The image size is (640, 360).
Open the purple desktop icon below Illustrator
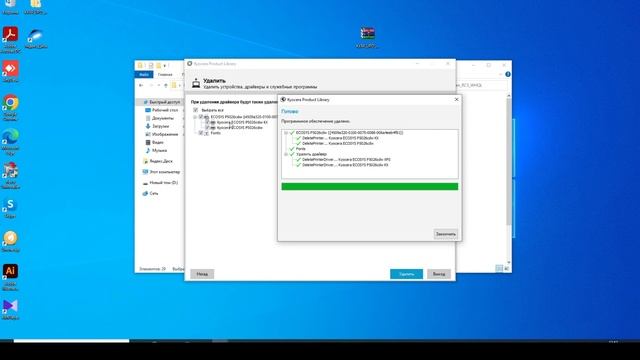(x=11, y=309)
